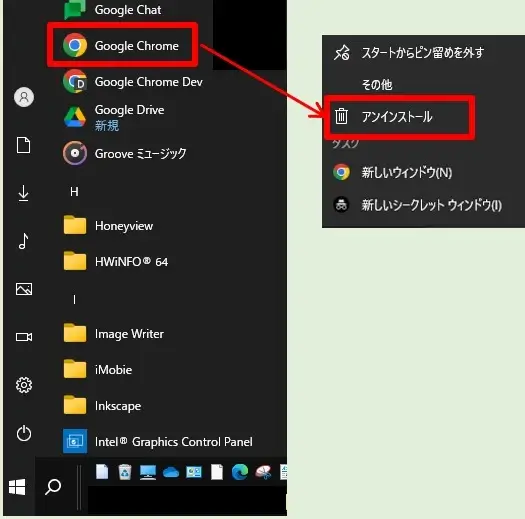525x519 pixels.
Task: Click the Power icon
Action: pyautogui.click(x=24, y=433)
